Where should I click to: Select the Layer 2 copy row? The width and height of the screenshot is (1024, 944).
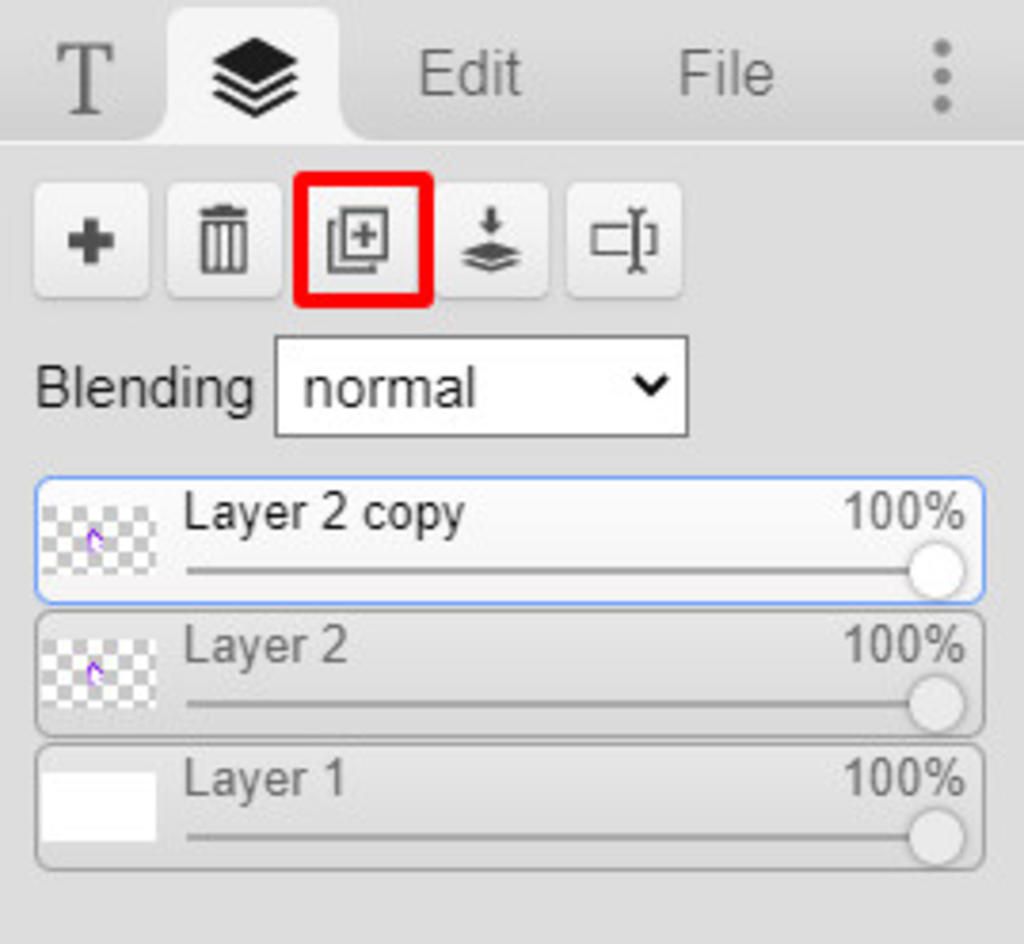[509, 541]
